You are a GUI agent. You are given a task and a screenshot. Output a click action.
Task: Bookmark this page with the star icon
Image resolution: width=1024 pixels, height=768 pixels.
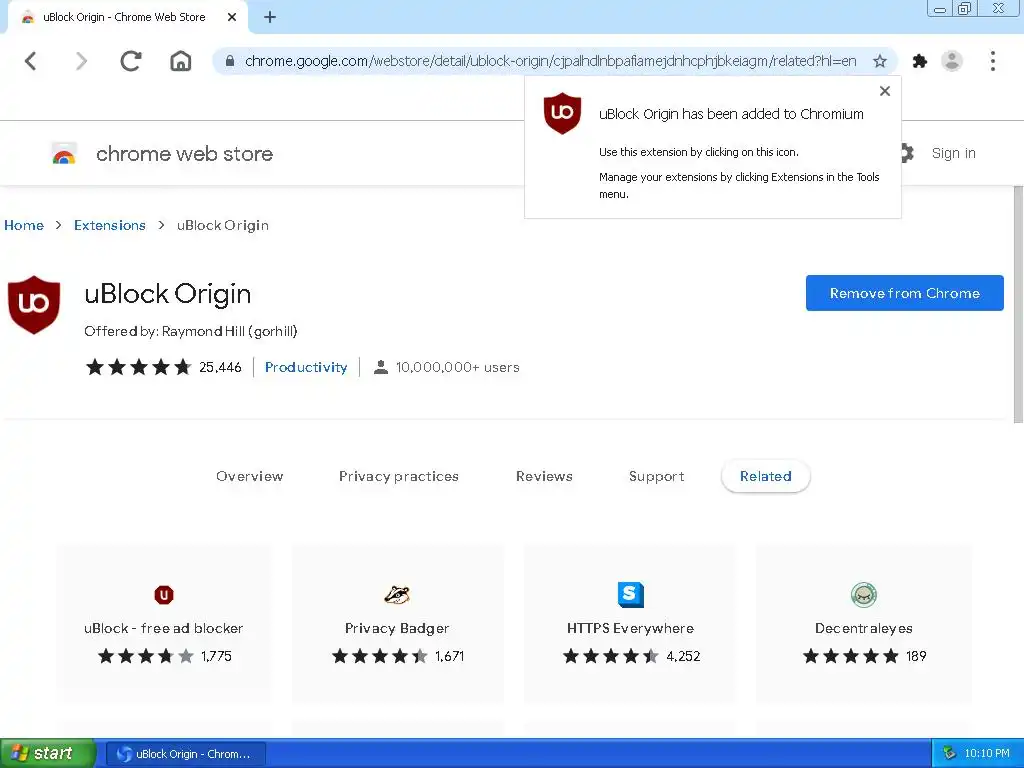pyautogui.click(x=880, y=61)
